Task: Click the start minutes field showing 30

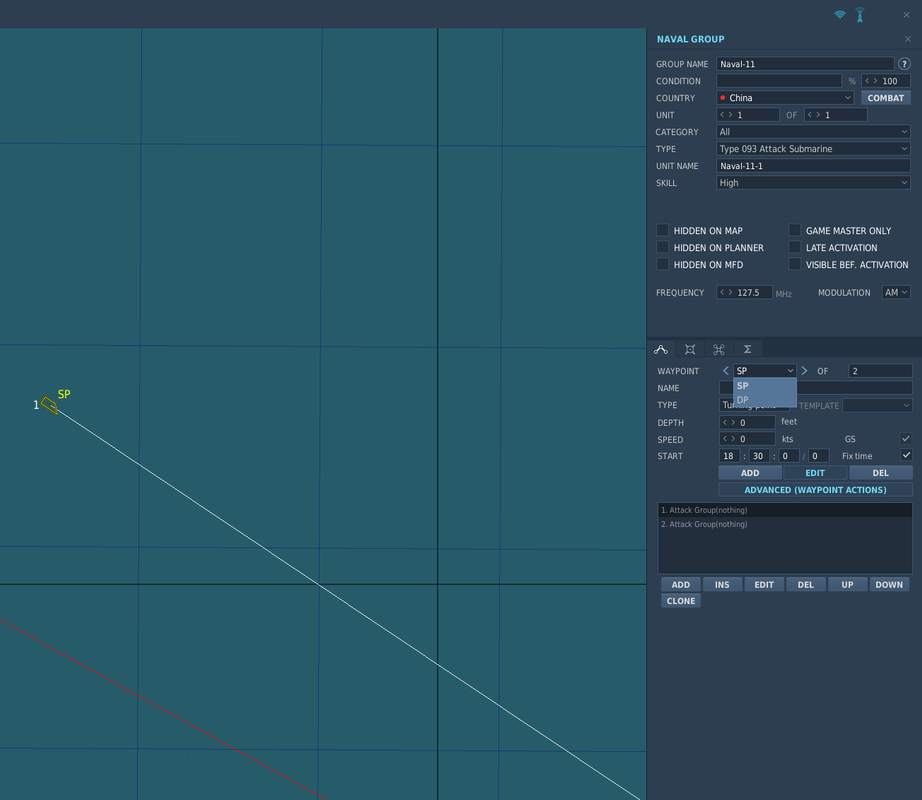Action: [759, 456]
